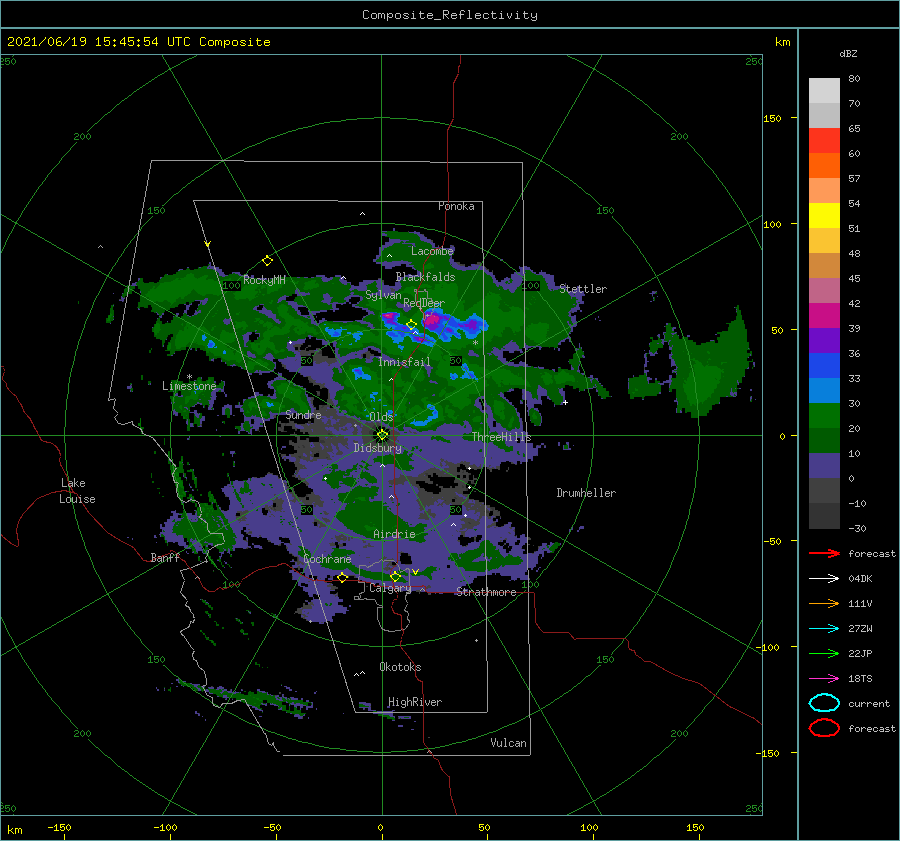Click the Cochrane city label
This screenshot has height=841, width=900.
(x=327, y=559)
